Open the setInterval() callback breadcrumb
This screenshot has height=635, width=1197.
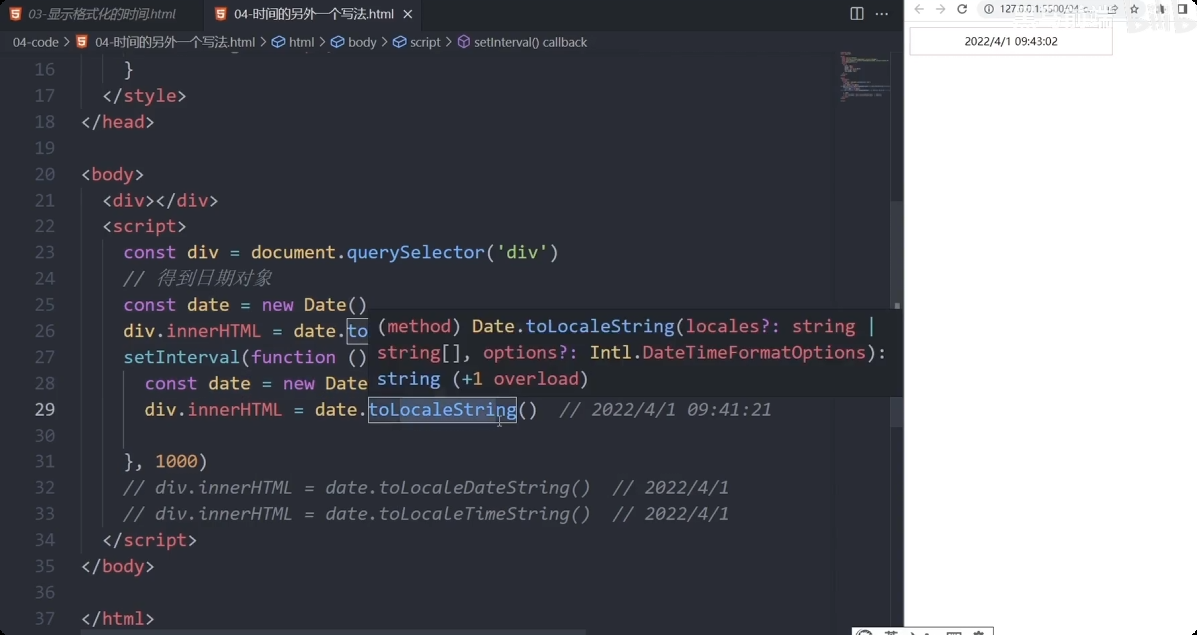pos(531,42)
